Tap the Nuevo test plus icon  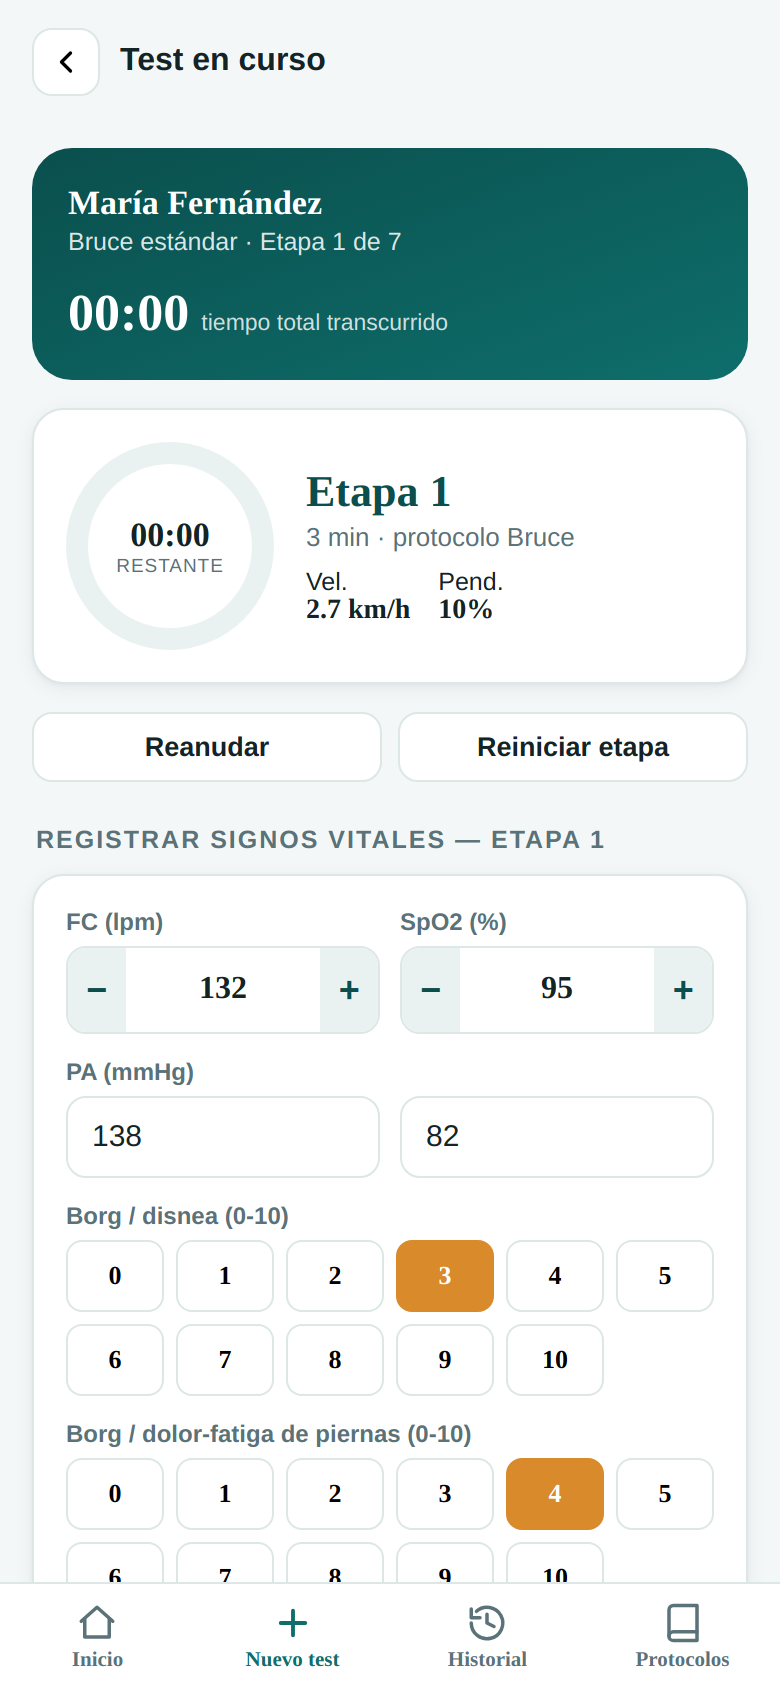(x=292, y=1622)
